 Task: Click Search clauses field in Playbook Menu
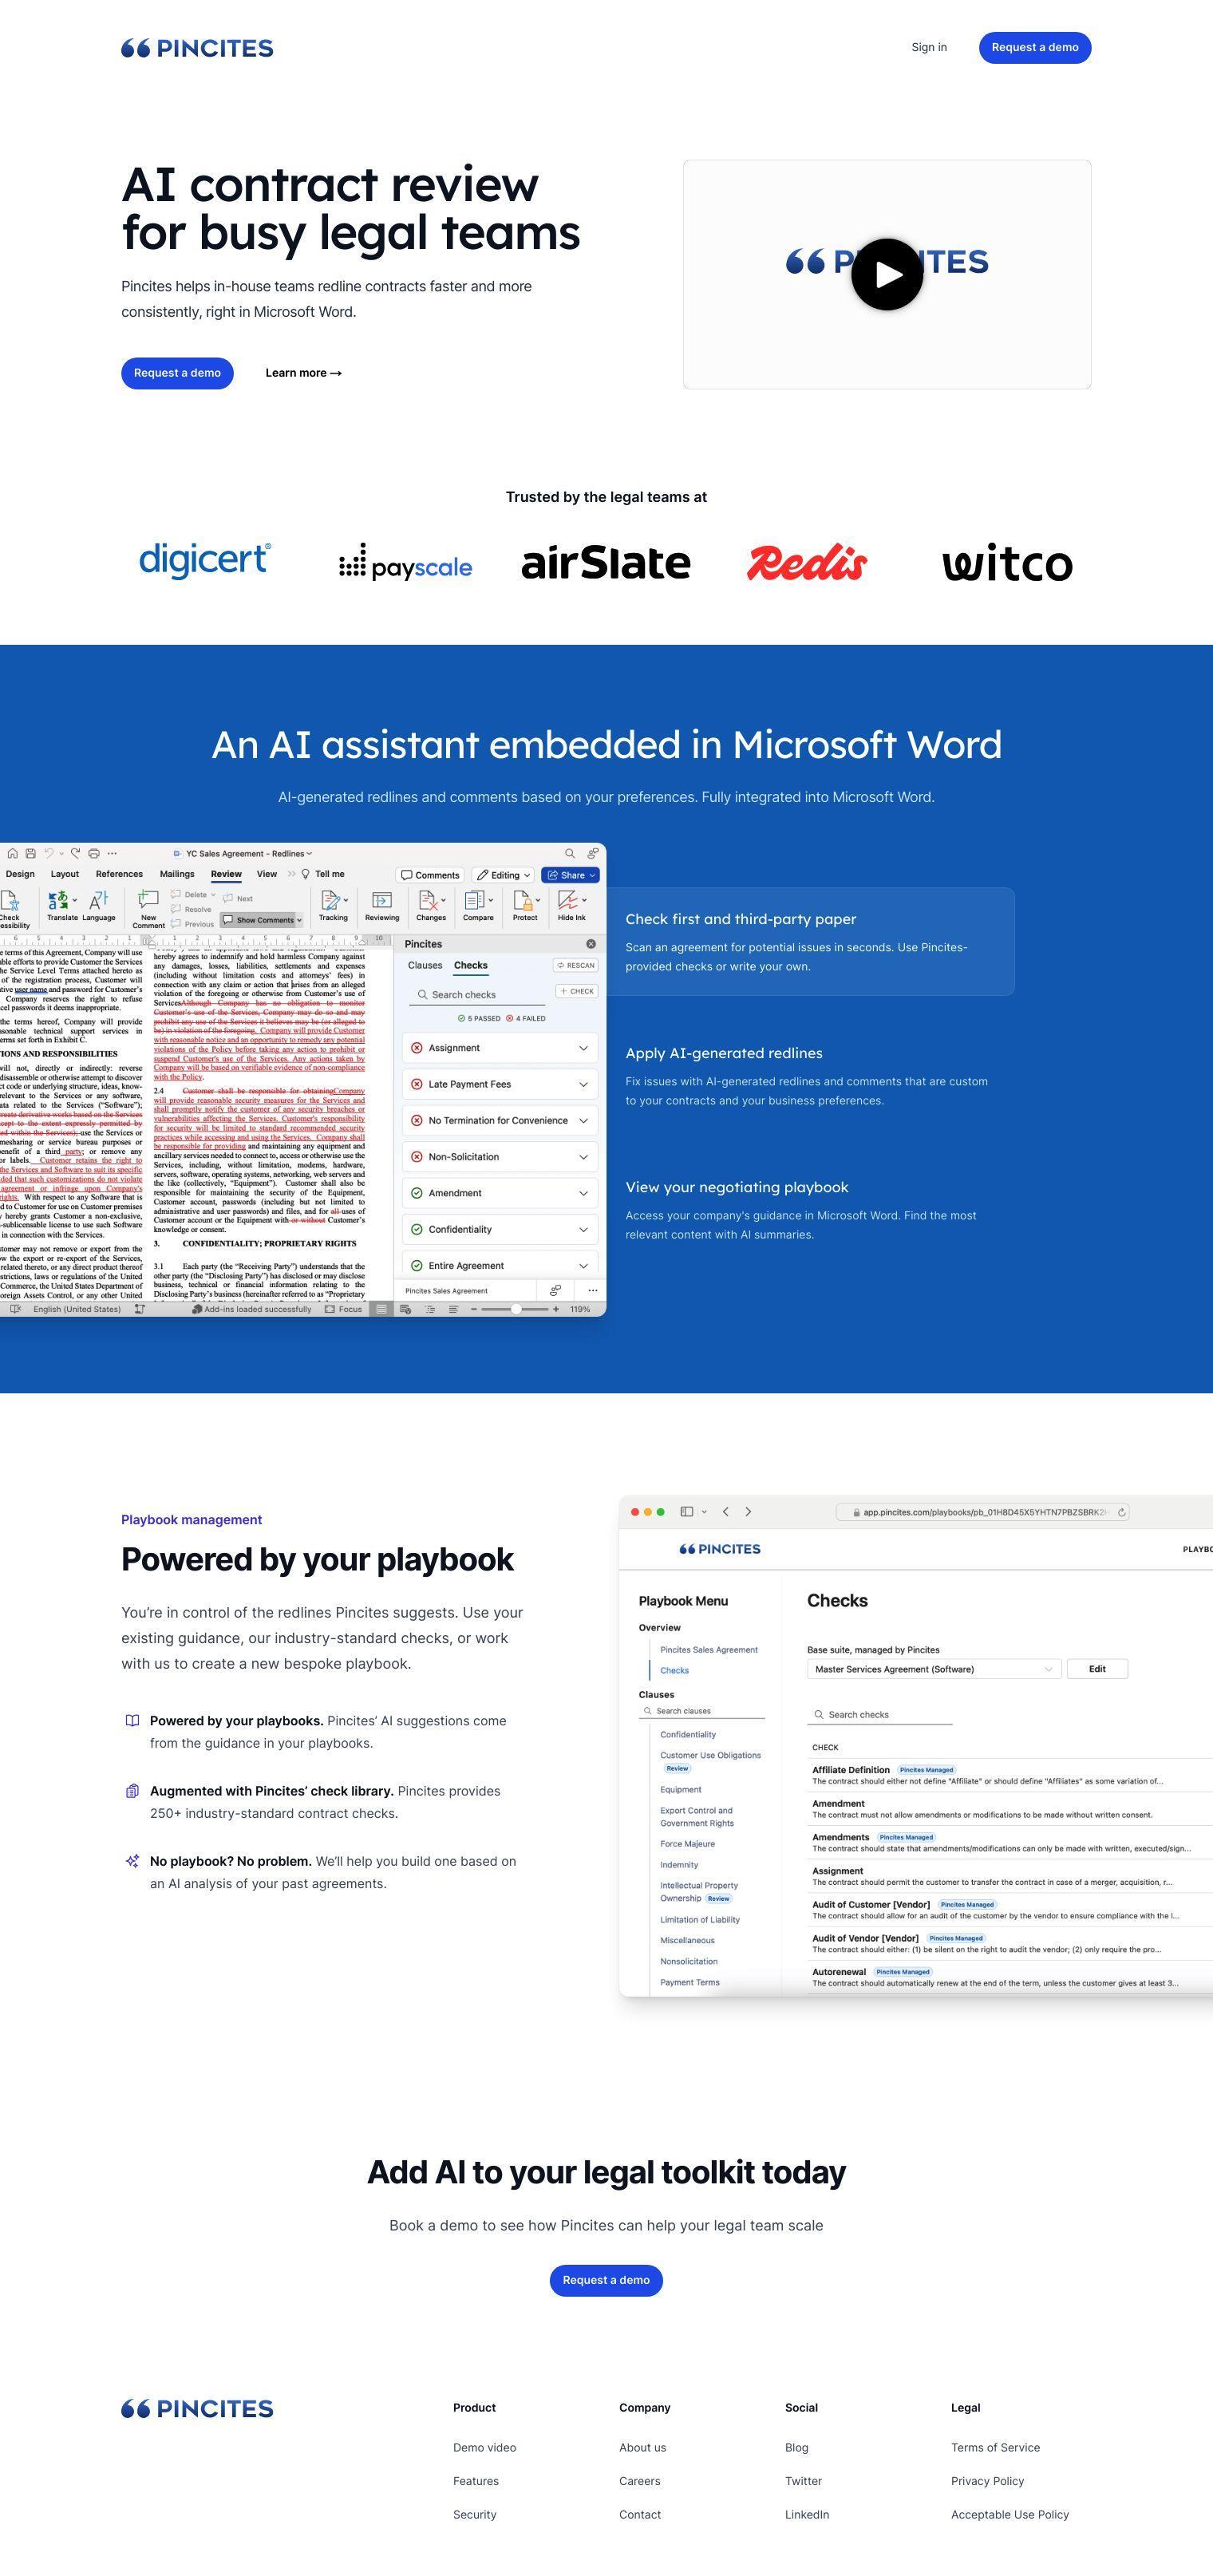coord(703,1711)
